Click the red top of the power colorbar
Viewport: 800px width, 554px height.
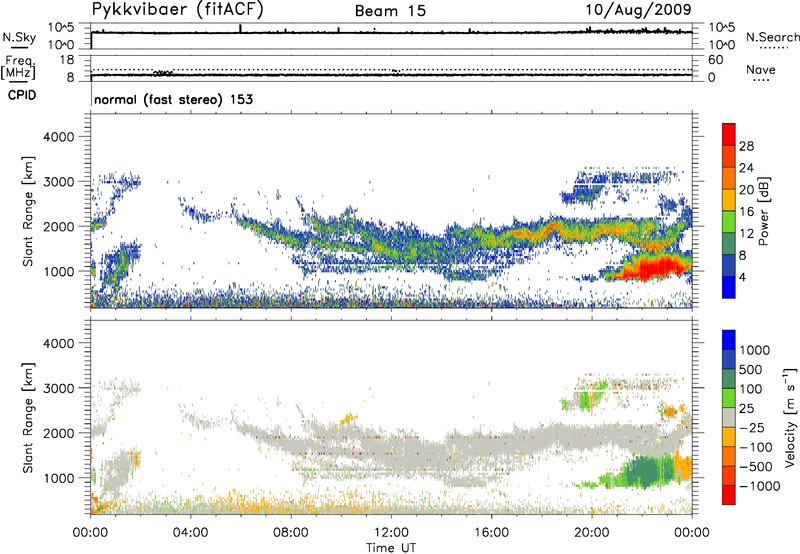[729, 134]
